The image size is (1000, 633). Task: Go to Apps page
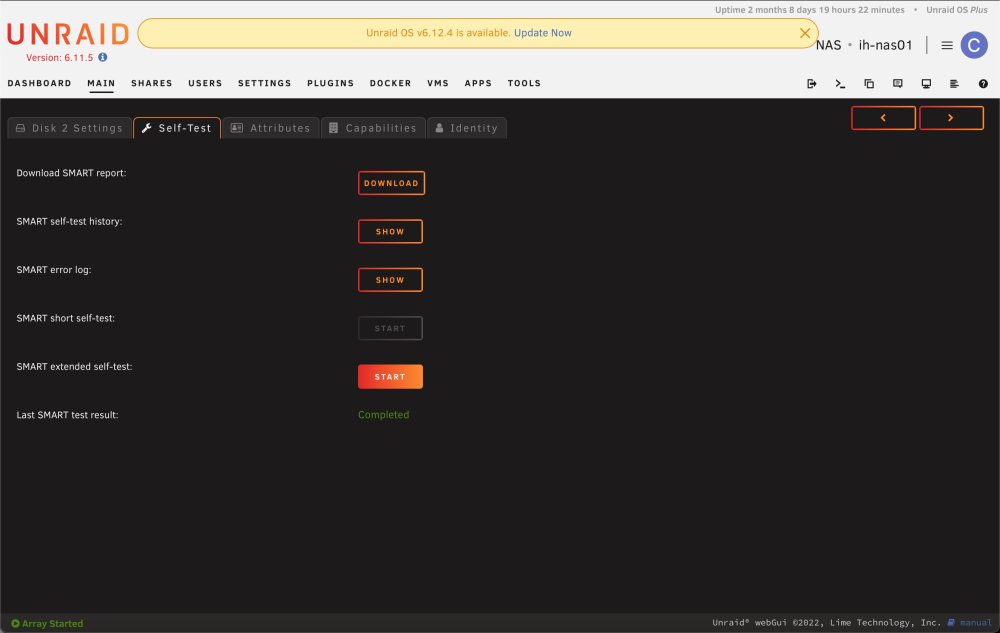coord(478,84)
